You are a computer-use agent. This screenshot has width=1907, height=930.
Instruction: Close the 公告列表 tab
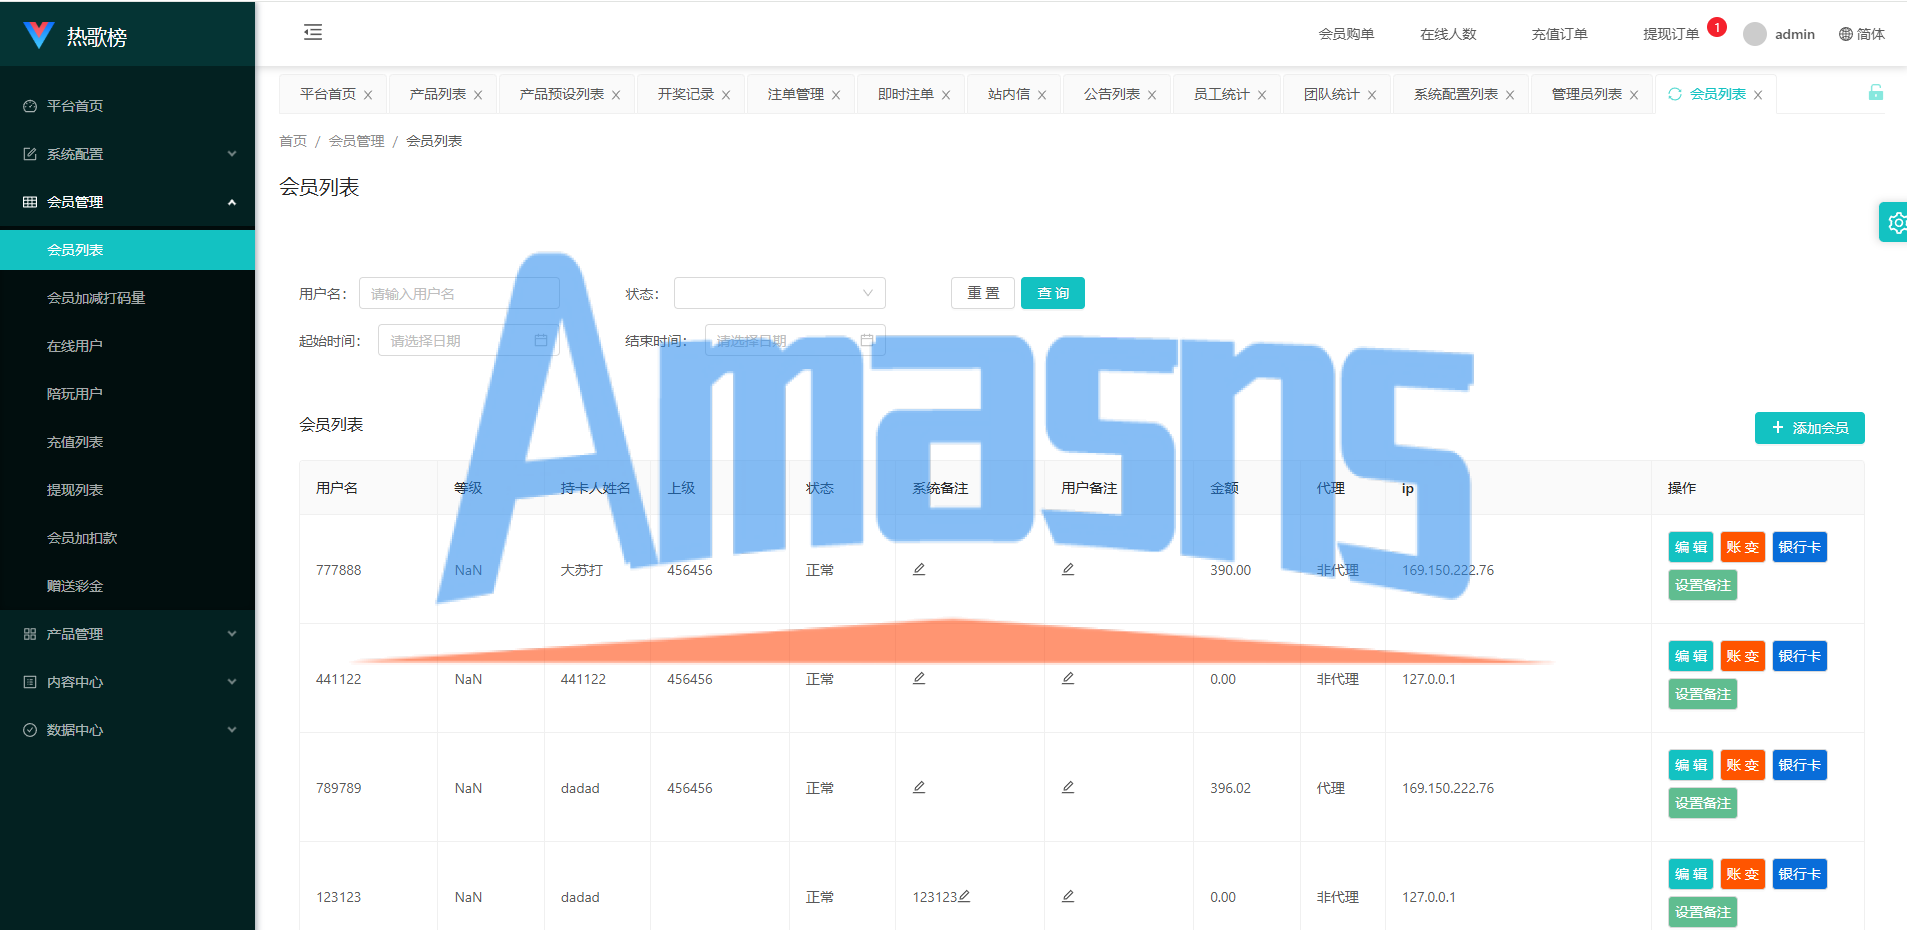tap(1152, 95)
